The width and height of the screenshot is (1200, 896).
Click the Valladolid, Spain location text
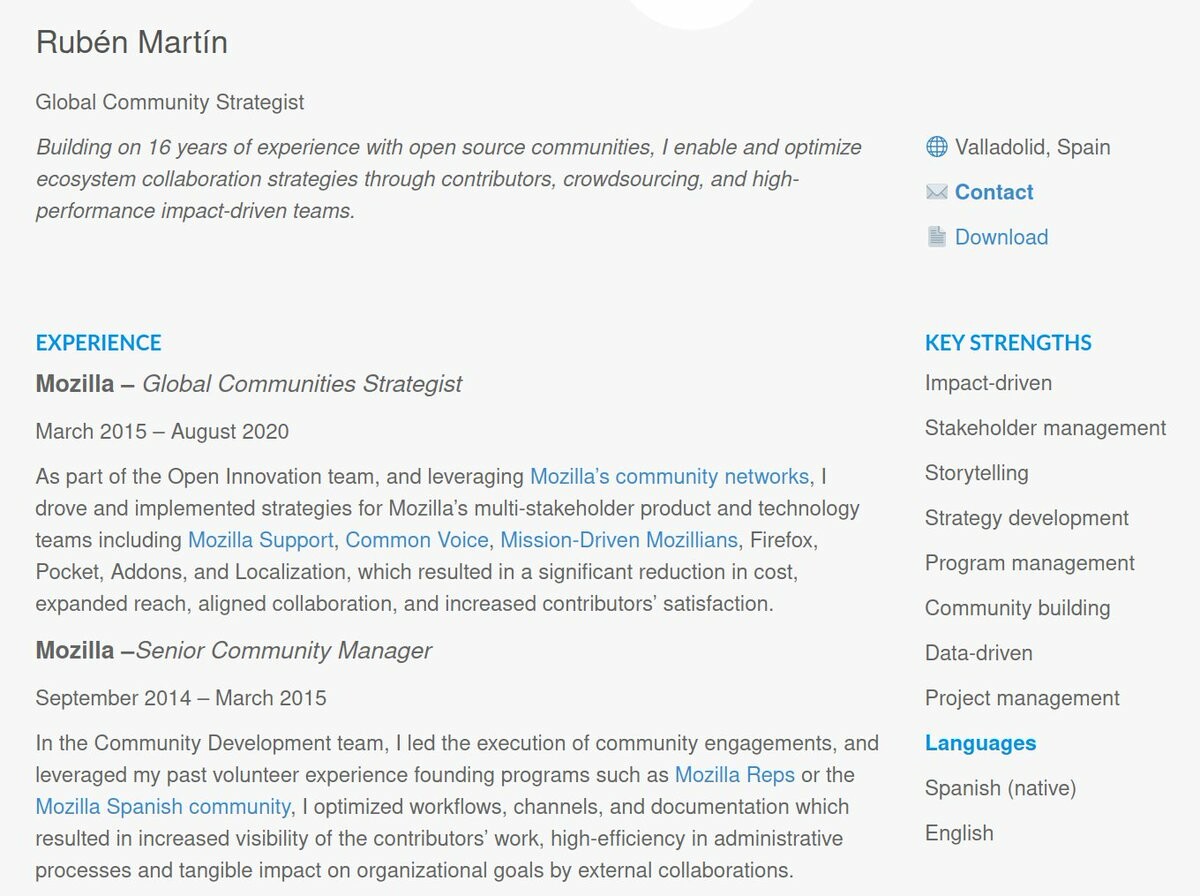point(1032,148)
